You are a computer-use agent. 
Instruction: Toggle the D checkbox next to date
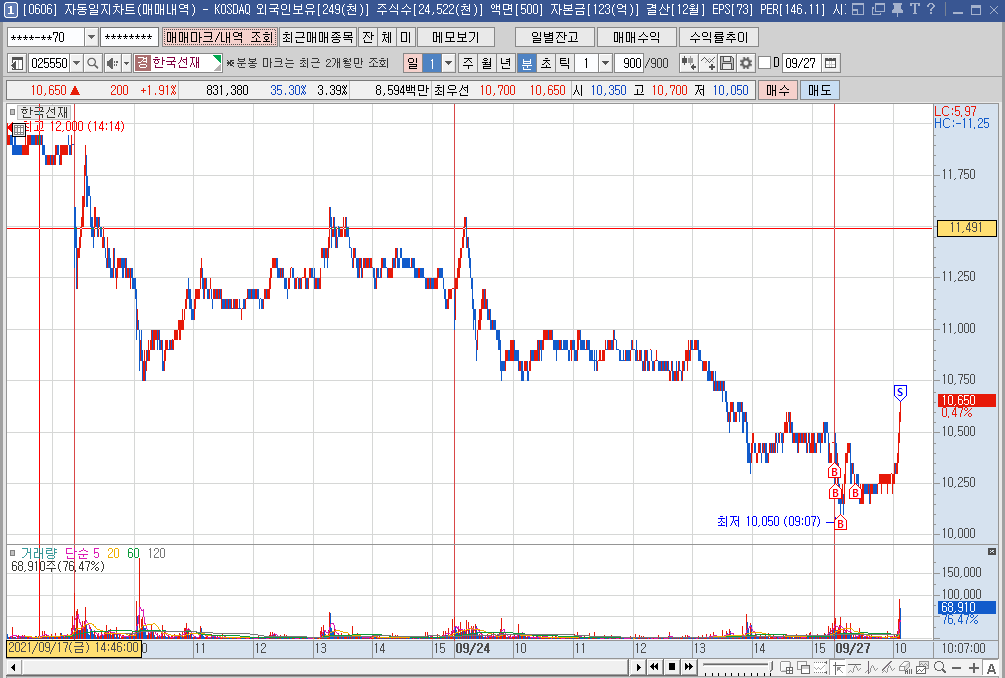[x=765, y=63]
